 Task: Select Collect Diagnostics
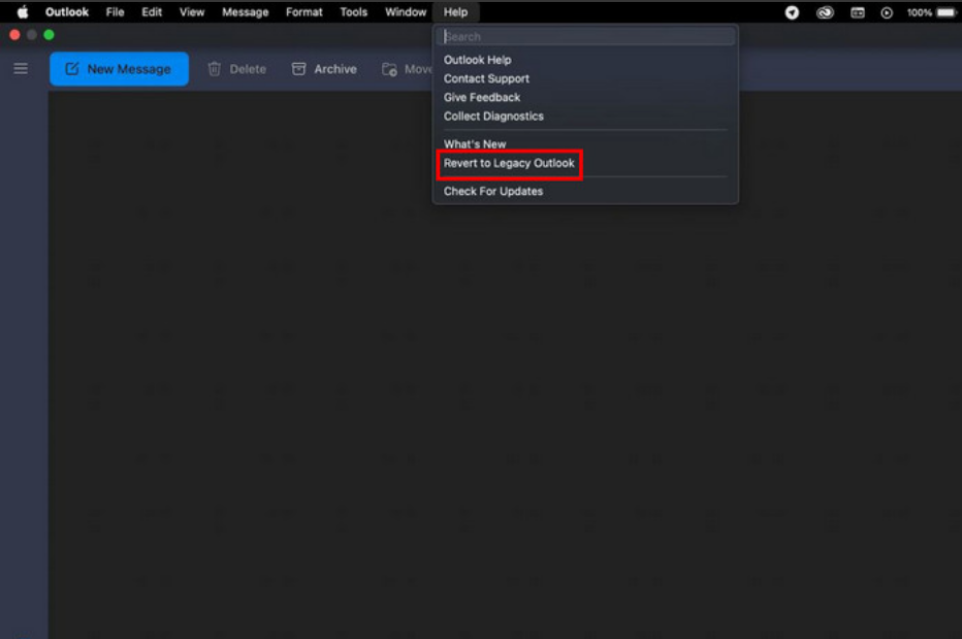(x=494, y=116)
